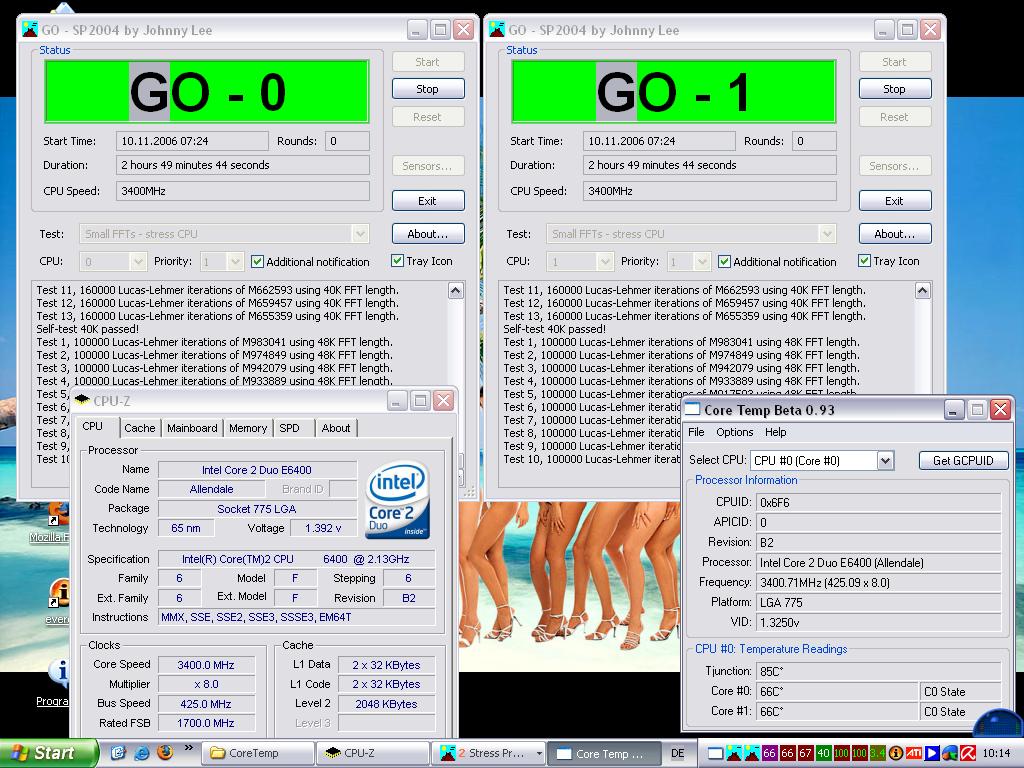Click the taskbar clock showing 10:14
The width and height of the screenshot is (1024, 768).
coord(996,753)
